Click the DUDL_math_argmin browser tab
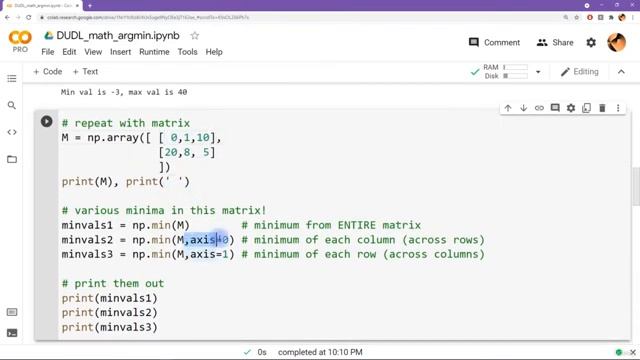640x360 pixels. tap(41, 6)
